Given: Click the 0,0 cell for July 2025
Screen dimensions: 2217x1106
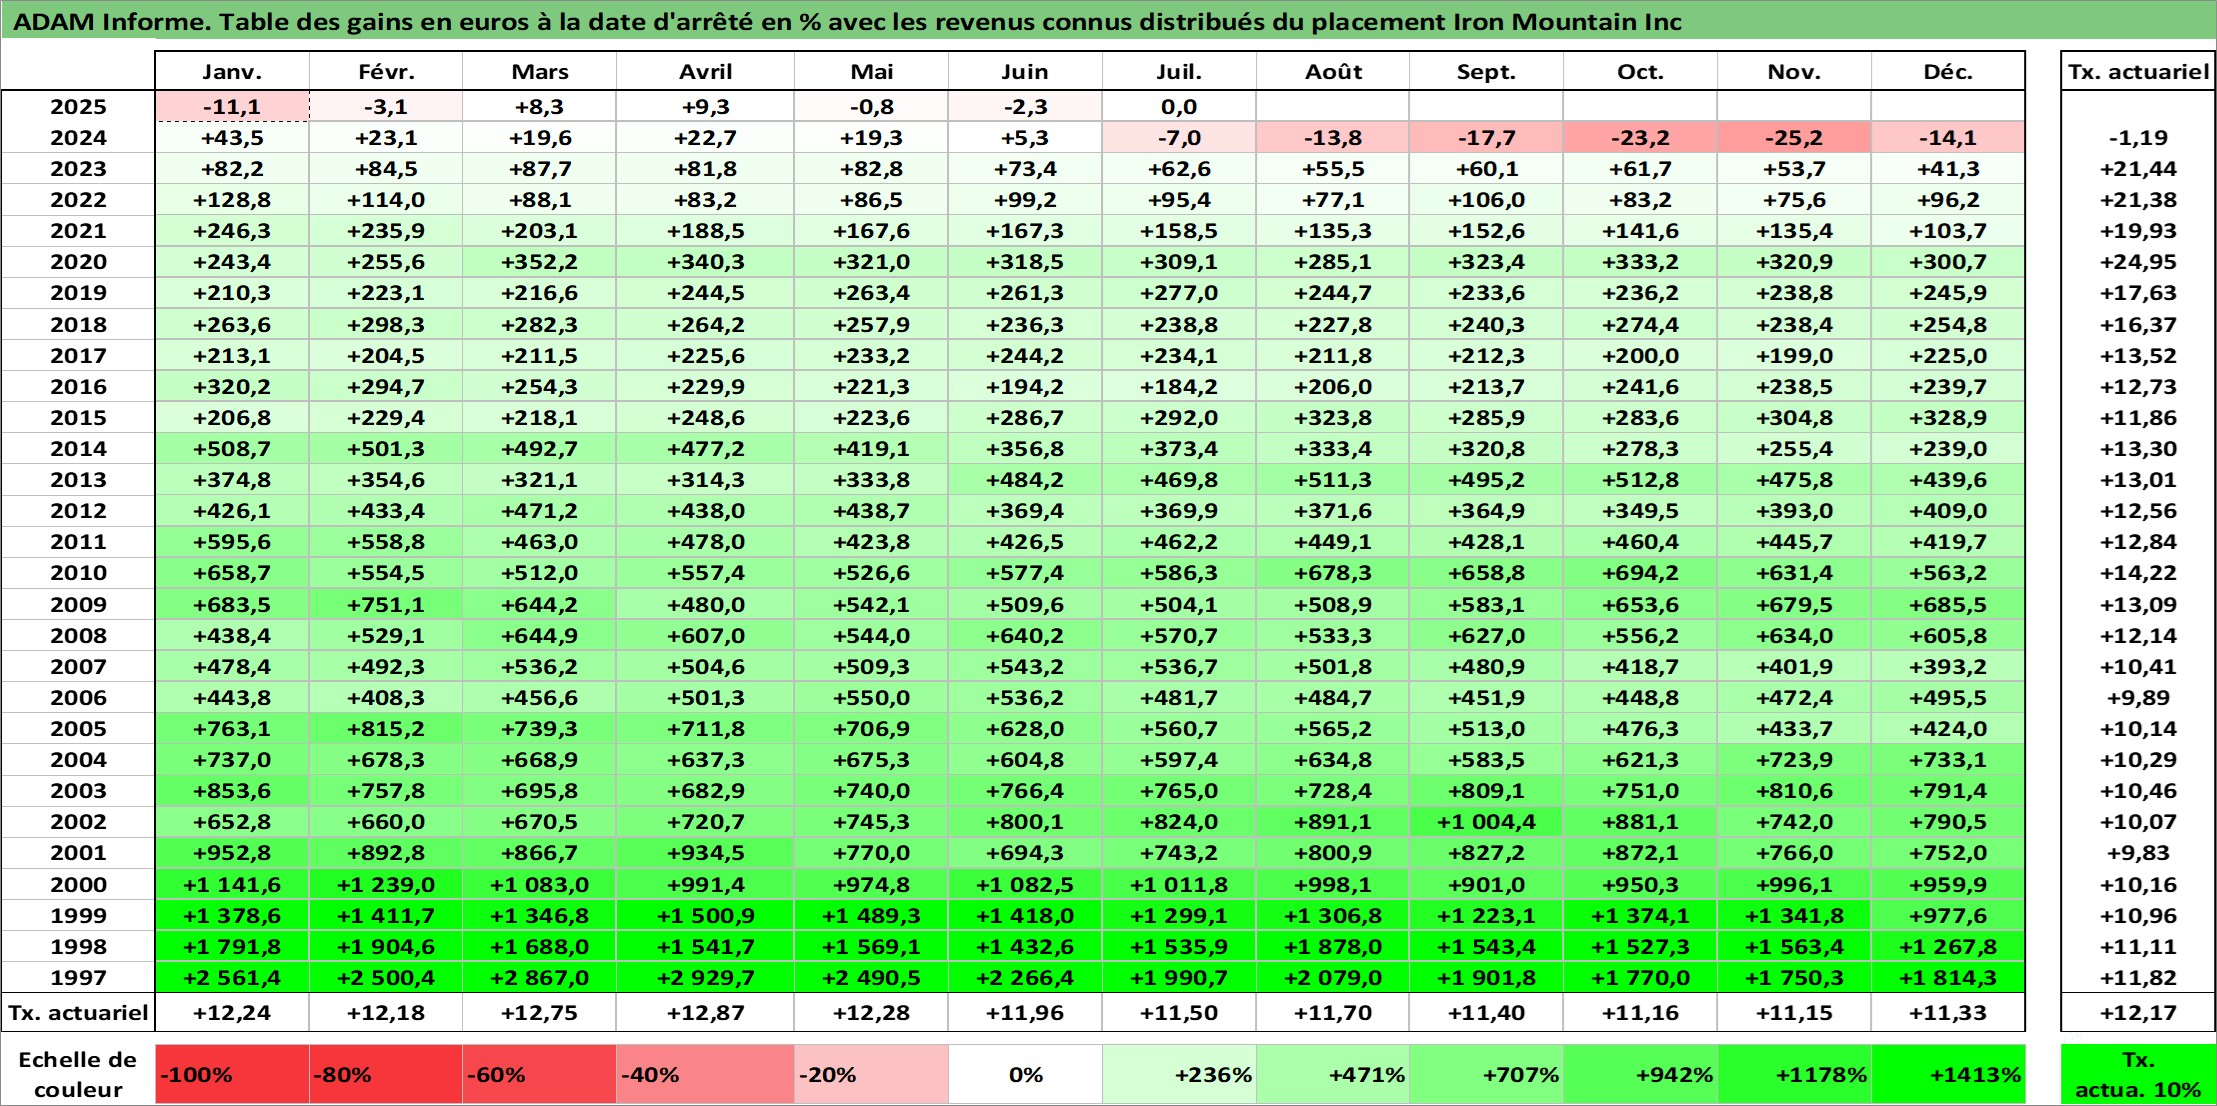Looking at the screenshot, I should pyautogui.click(x=1179, y=106).
